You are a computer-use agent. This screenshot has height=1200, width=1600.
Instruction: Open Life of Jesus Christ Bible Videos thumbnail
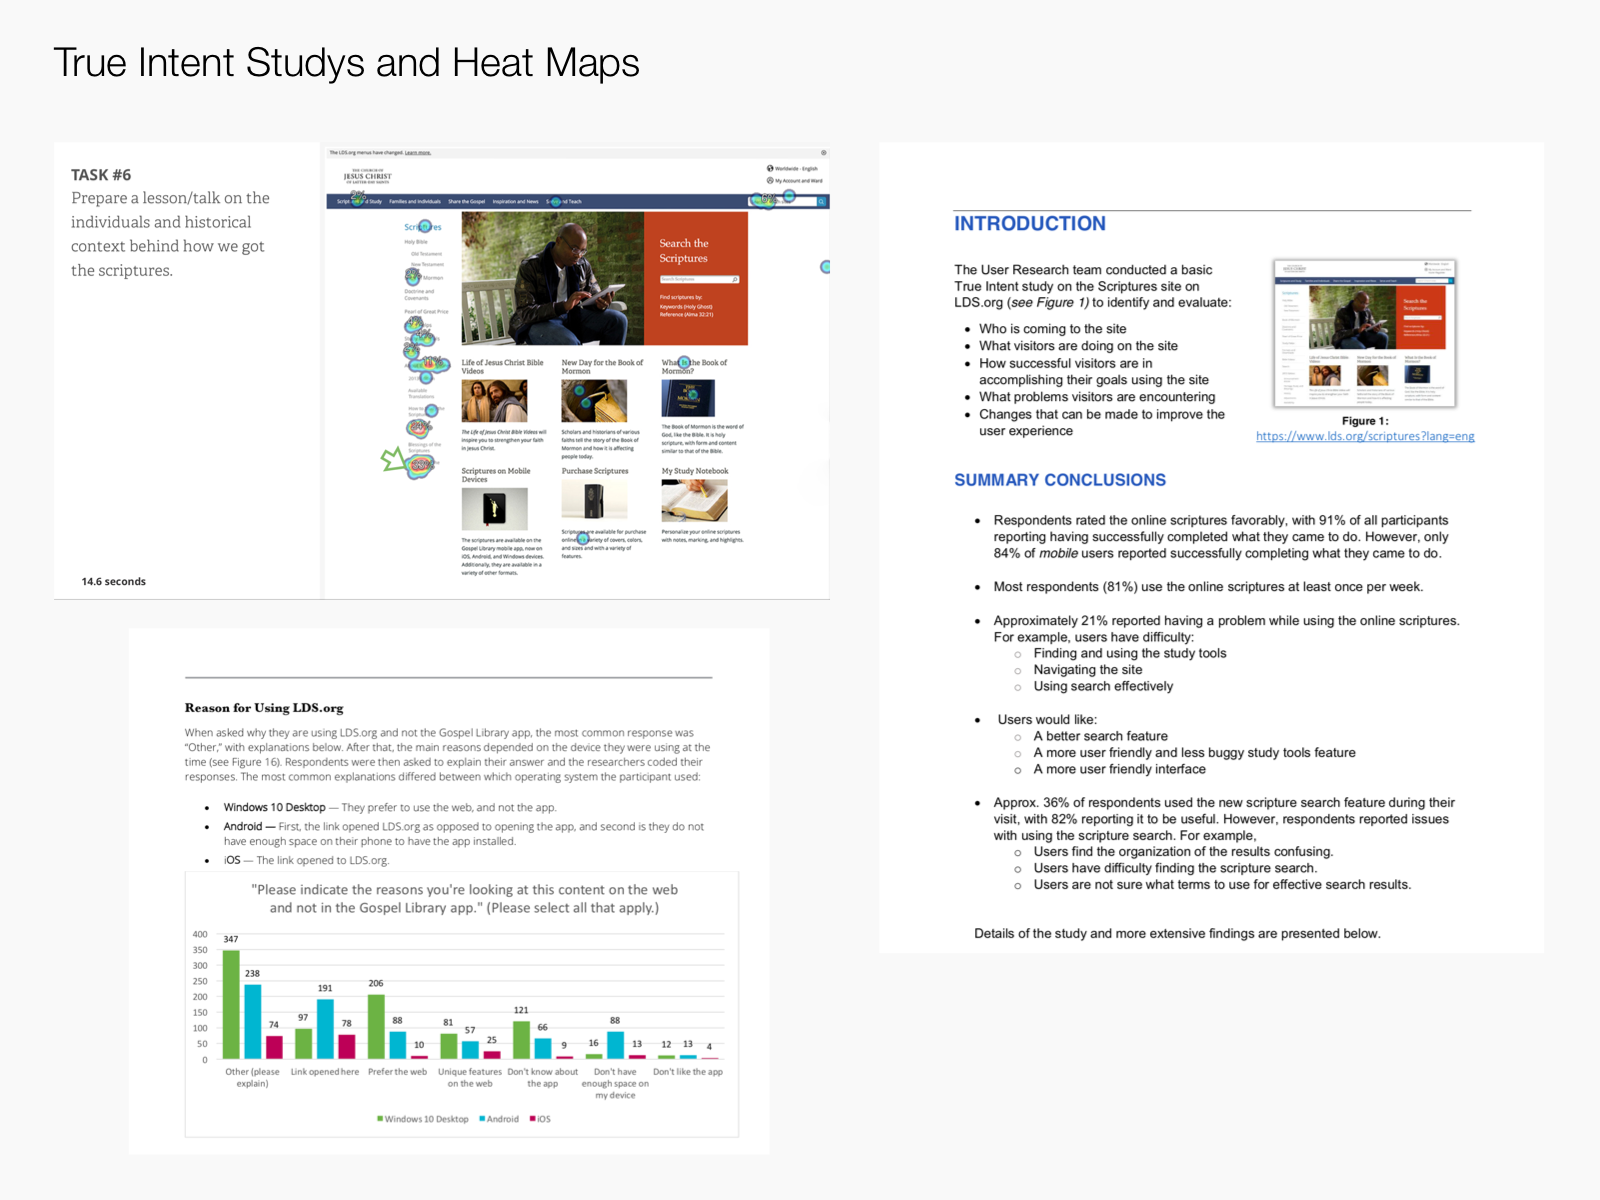pos(494,401)
